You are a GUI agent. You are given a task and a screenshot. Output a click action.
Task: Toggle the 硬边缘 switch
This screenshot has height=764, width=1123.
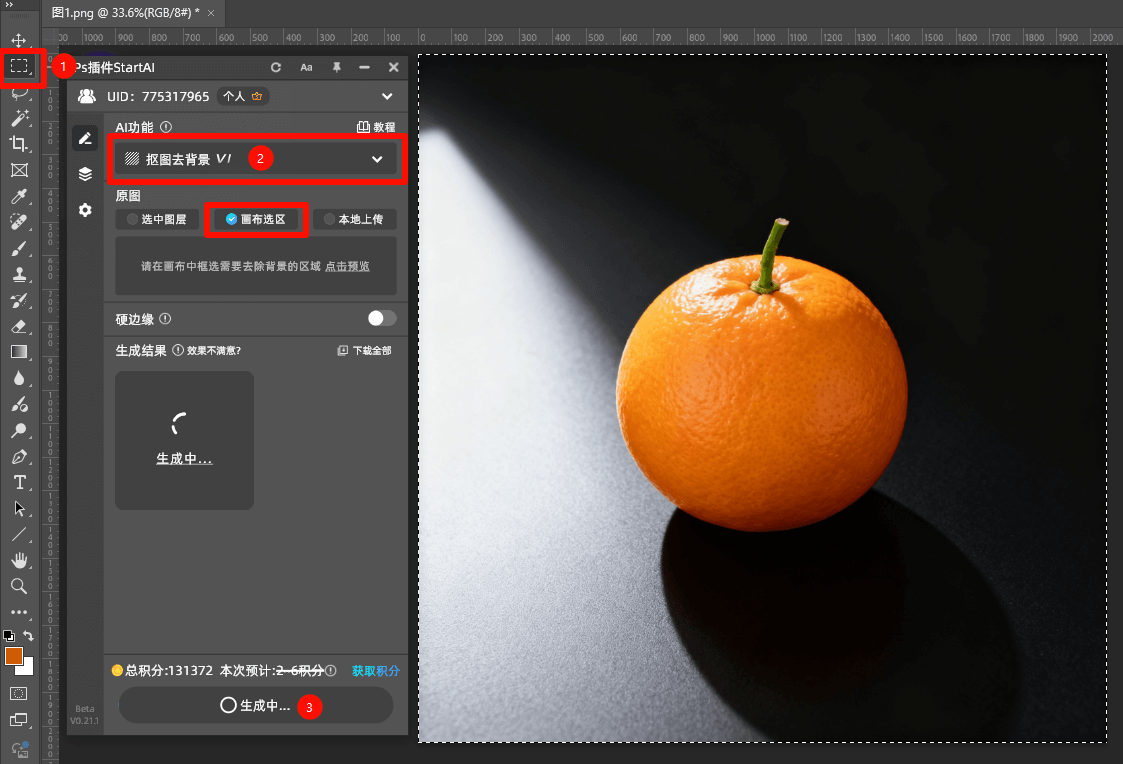point(381,319)
